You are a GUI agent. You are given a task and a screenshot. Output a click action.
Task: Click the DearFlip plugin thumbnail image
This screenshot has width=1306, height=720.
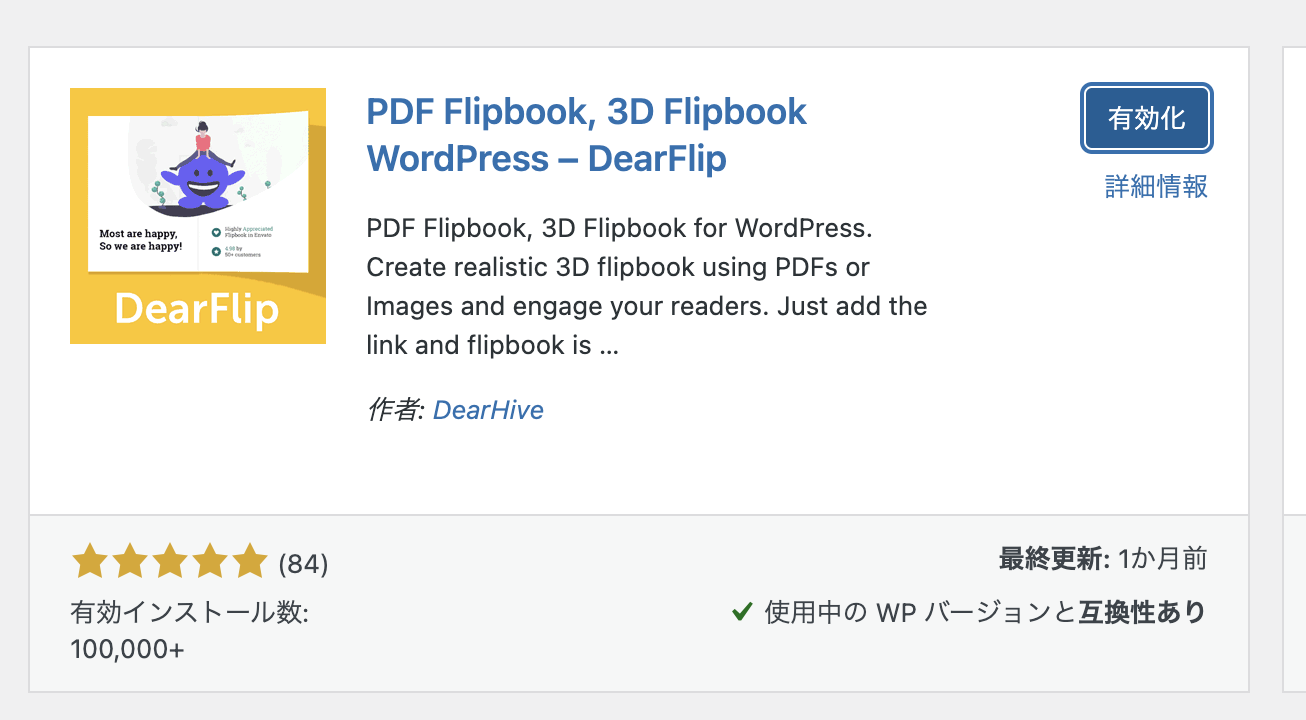pyautogui.click(x=198, y=216)
